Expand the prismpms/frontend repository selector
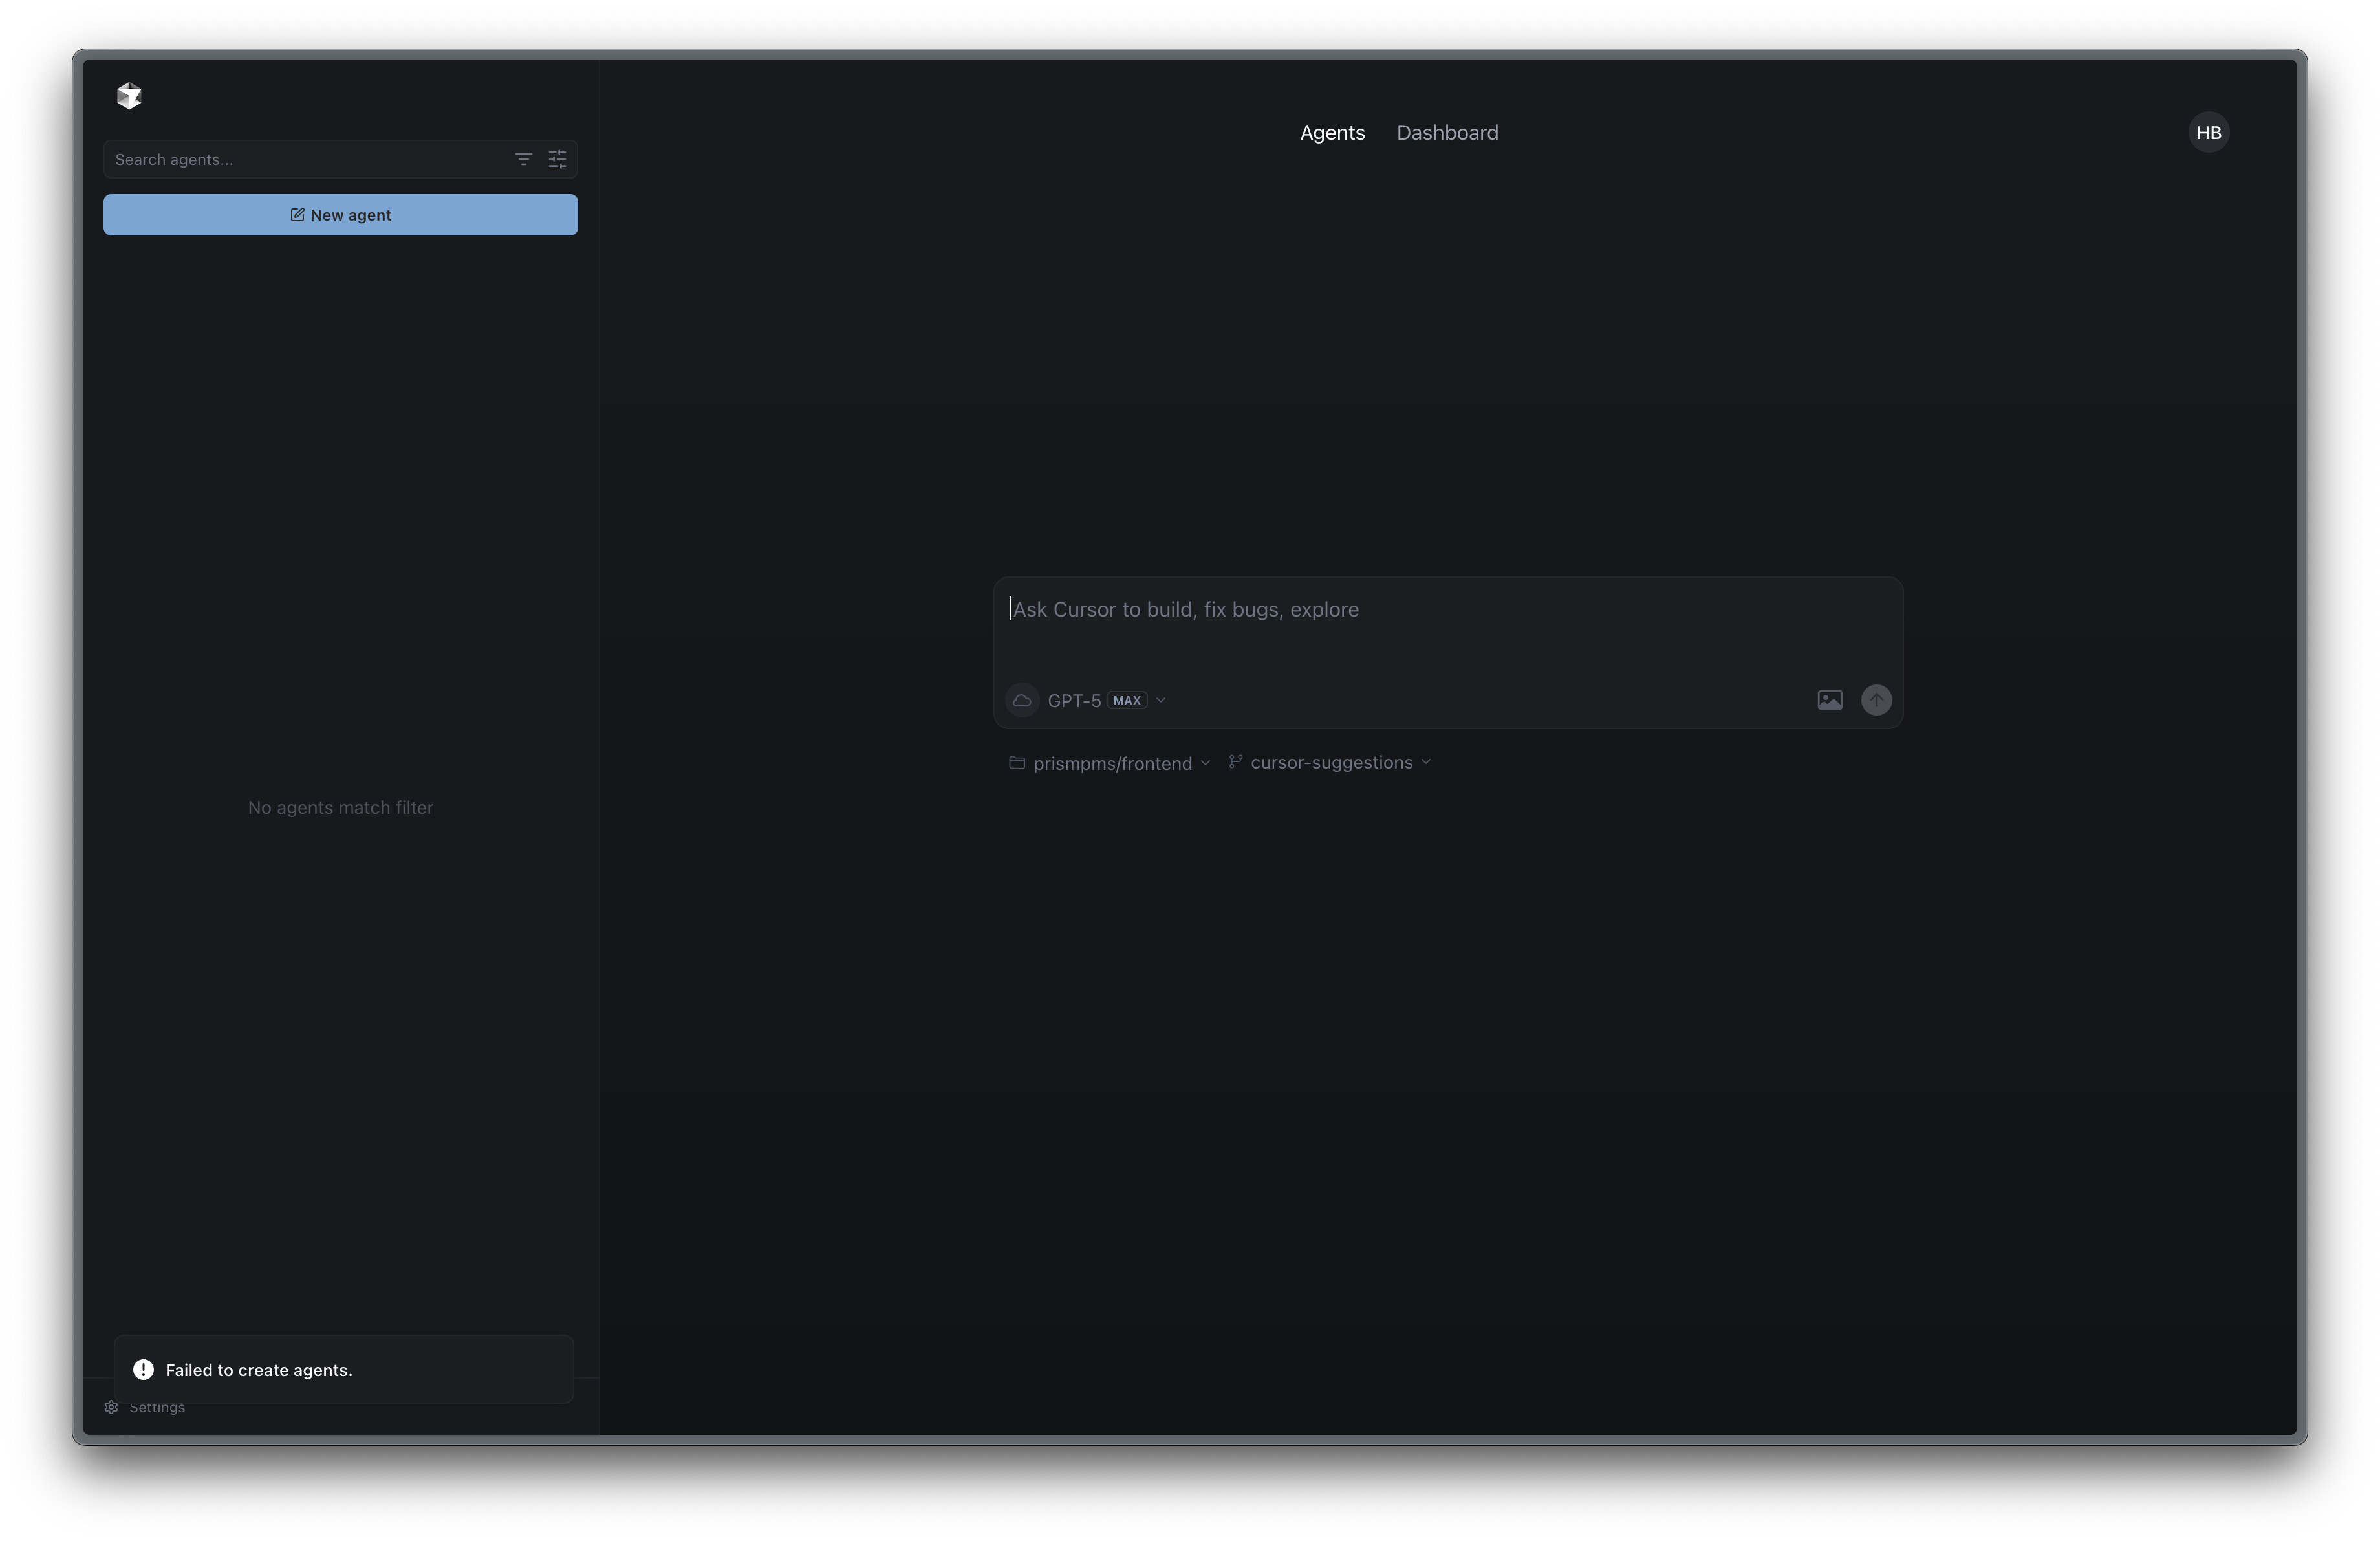Image resolution: width=2380 pixels, height=1541 pixels. pos(1111,763)
